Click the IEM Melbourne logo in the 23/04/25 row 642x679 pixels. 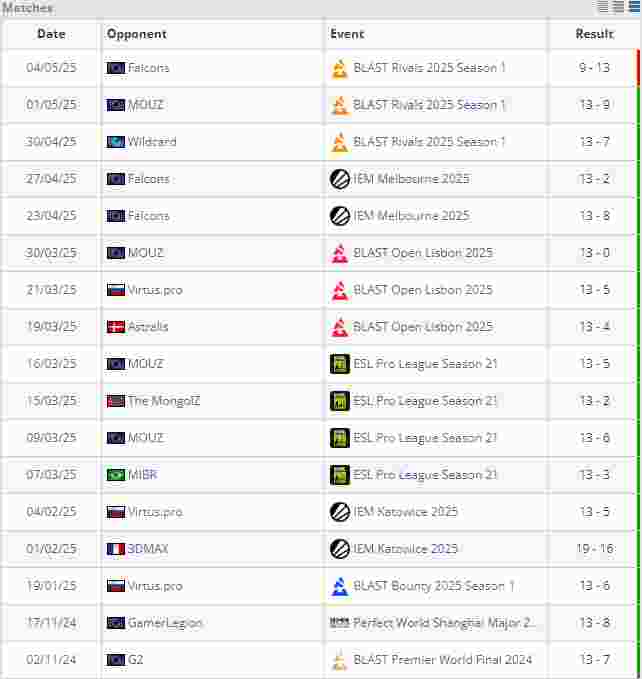click(x=340, y=216)
